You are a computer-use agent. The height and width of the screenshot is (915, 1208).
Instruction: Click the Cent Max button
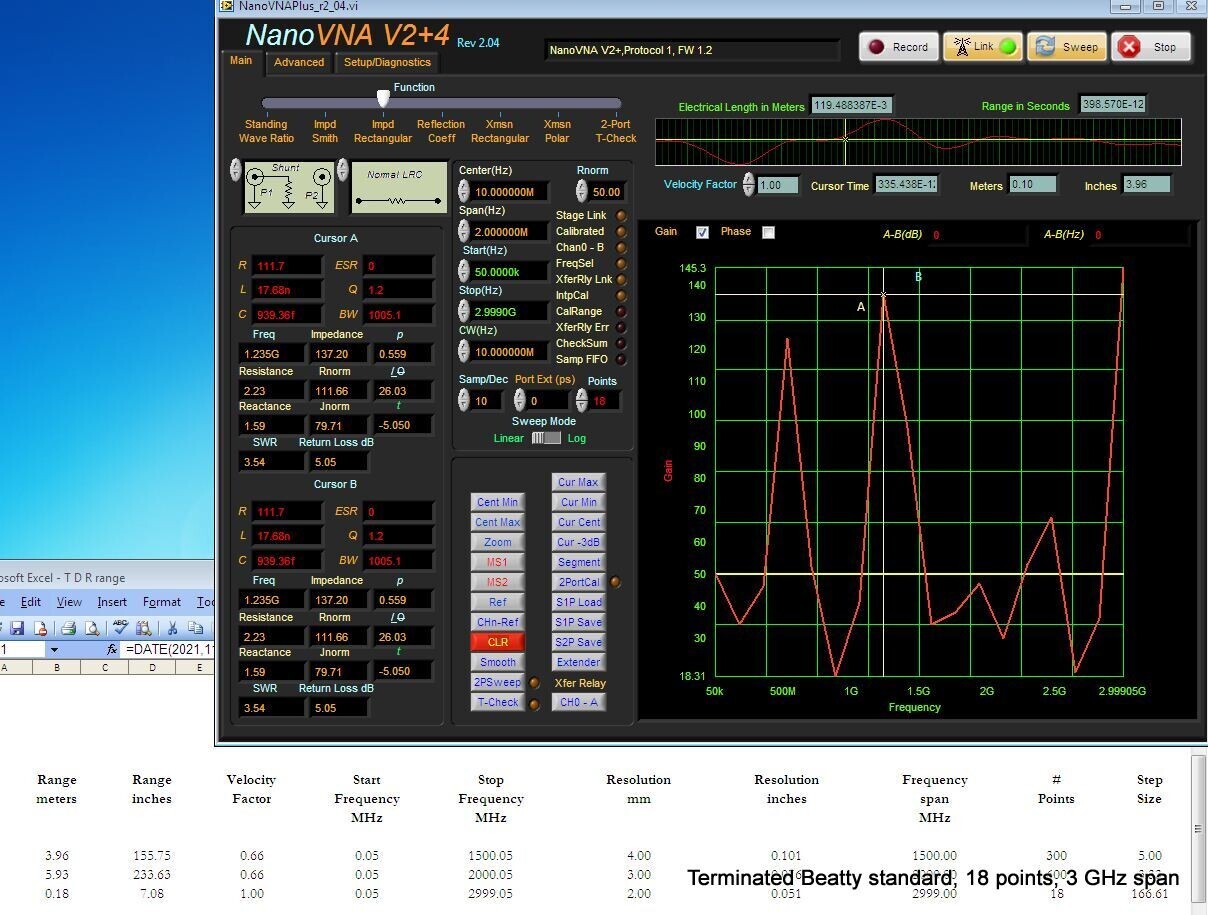tap(497, 522)
